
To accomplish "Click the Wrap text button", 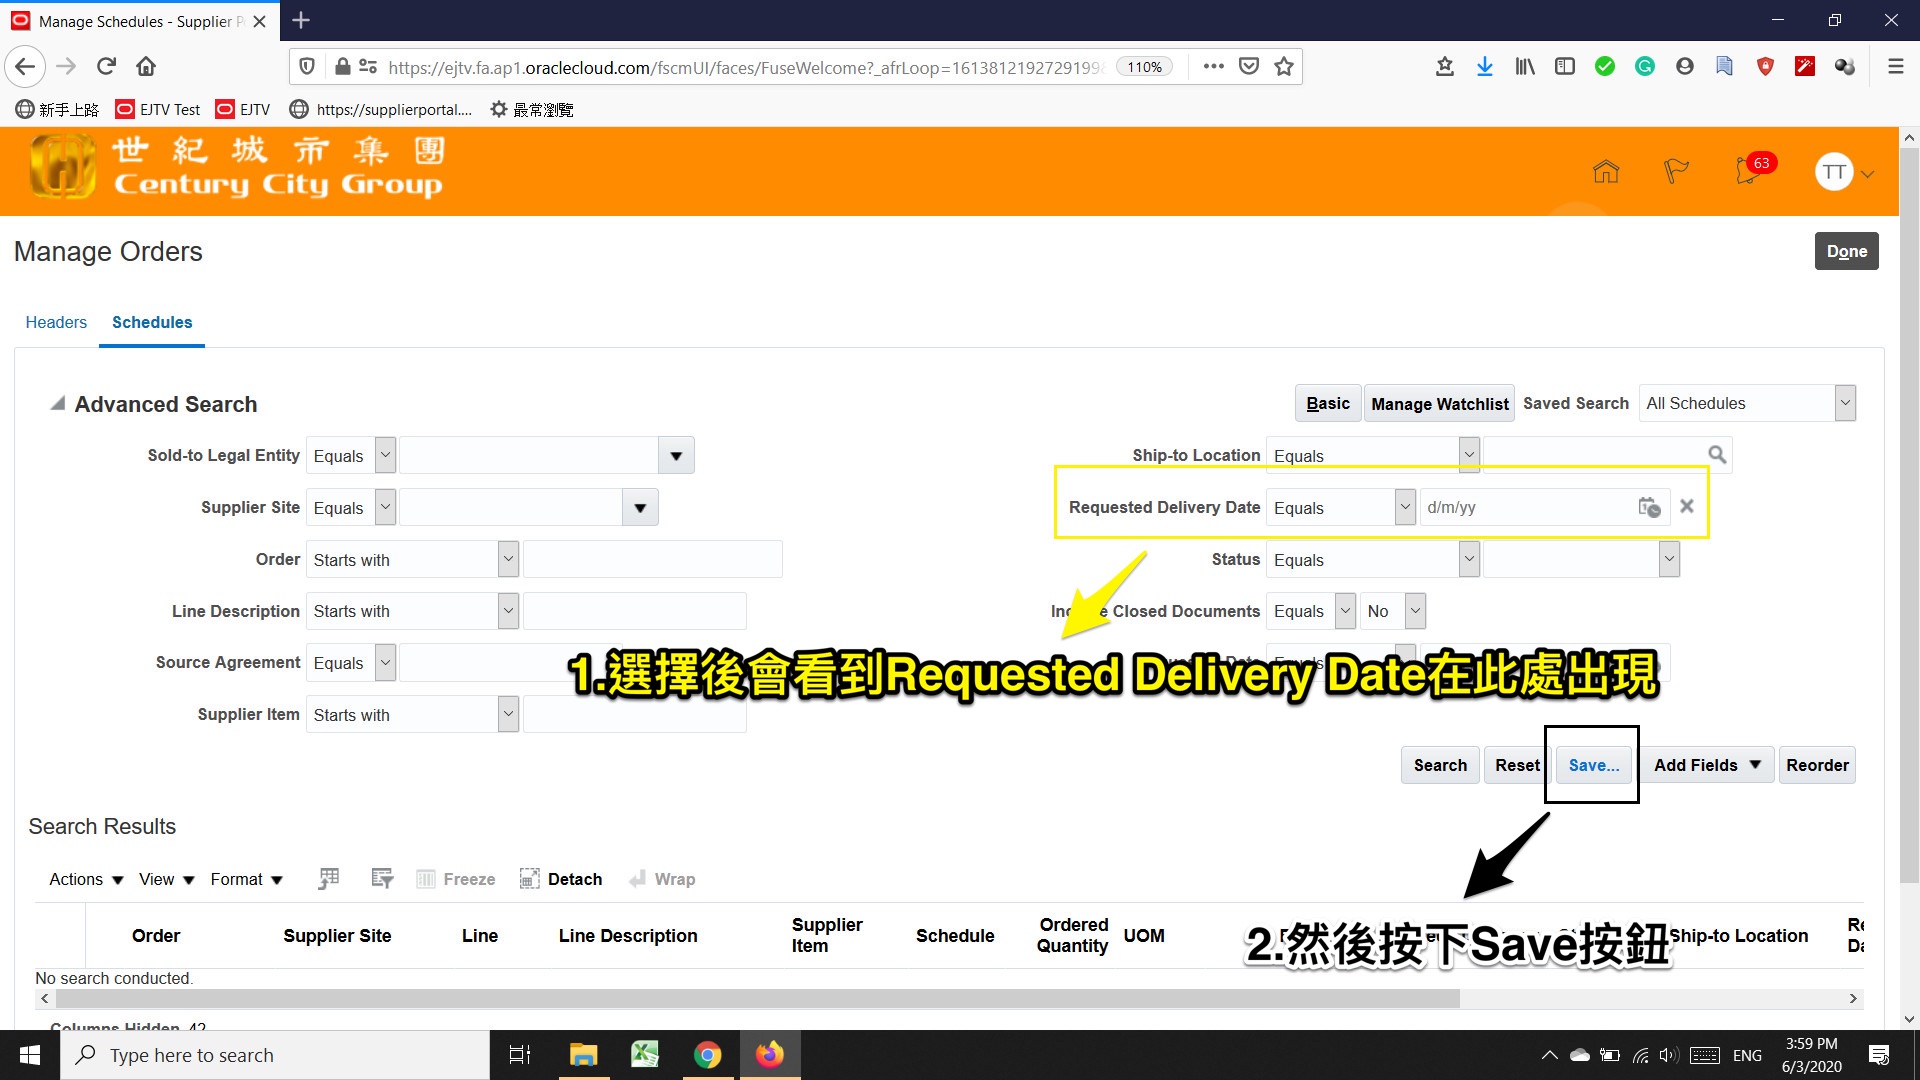I will [x=662, y=879].
